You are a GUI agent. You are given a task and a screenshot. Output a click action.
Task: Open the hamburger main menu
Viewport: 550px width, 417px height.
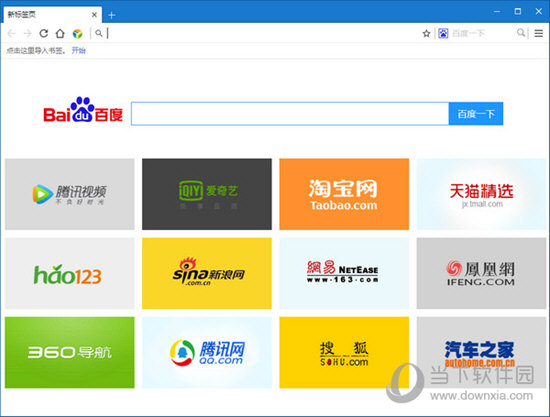[538, 33]
